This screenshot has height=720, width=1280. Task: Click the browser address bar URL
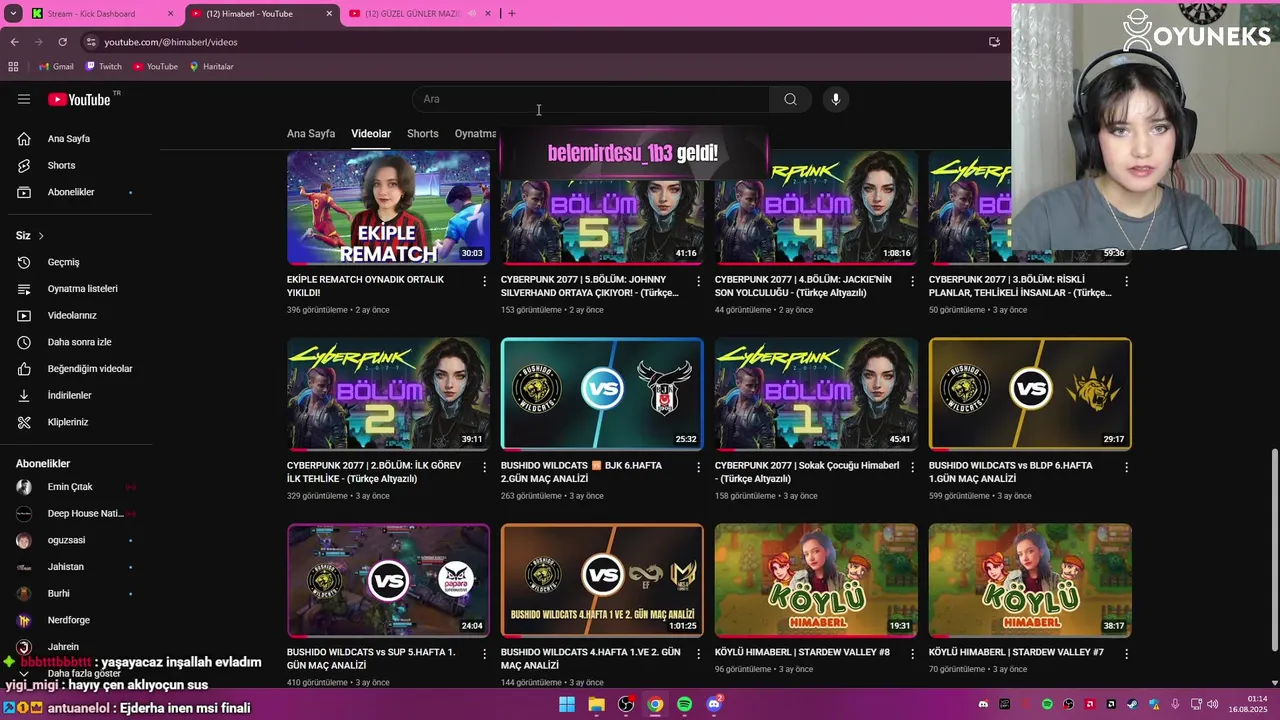(x=171, y=42)
